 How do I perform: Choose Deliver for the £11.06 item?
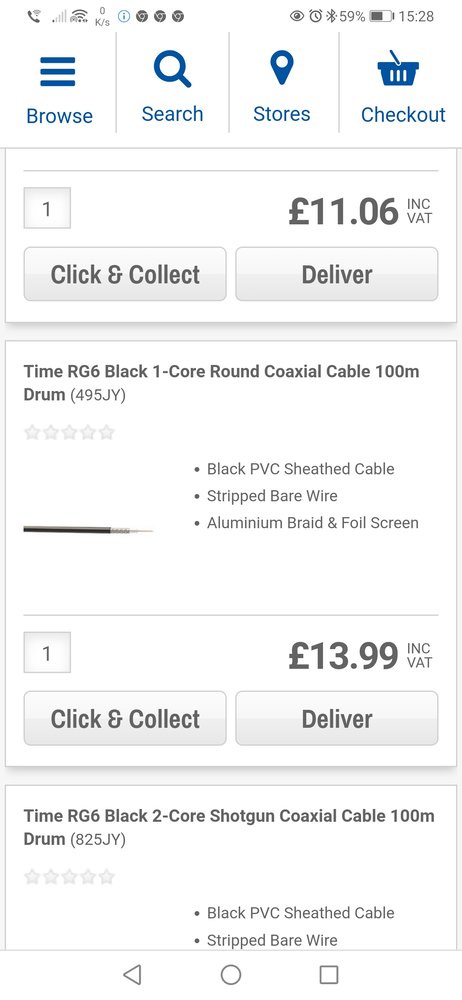pos(337,274)
